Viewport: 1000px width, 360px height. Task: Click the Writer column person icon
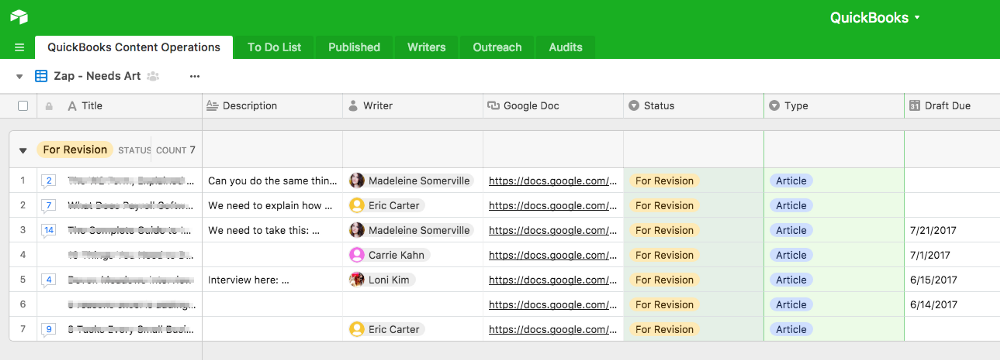tap(353, 106)
